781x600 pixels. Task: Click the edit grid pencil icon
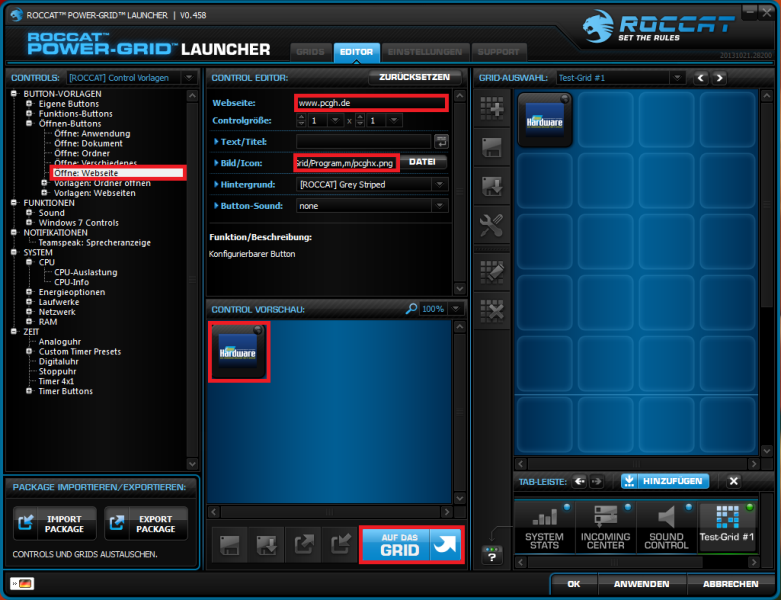click(x=492, y=272)
